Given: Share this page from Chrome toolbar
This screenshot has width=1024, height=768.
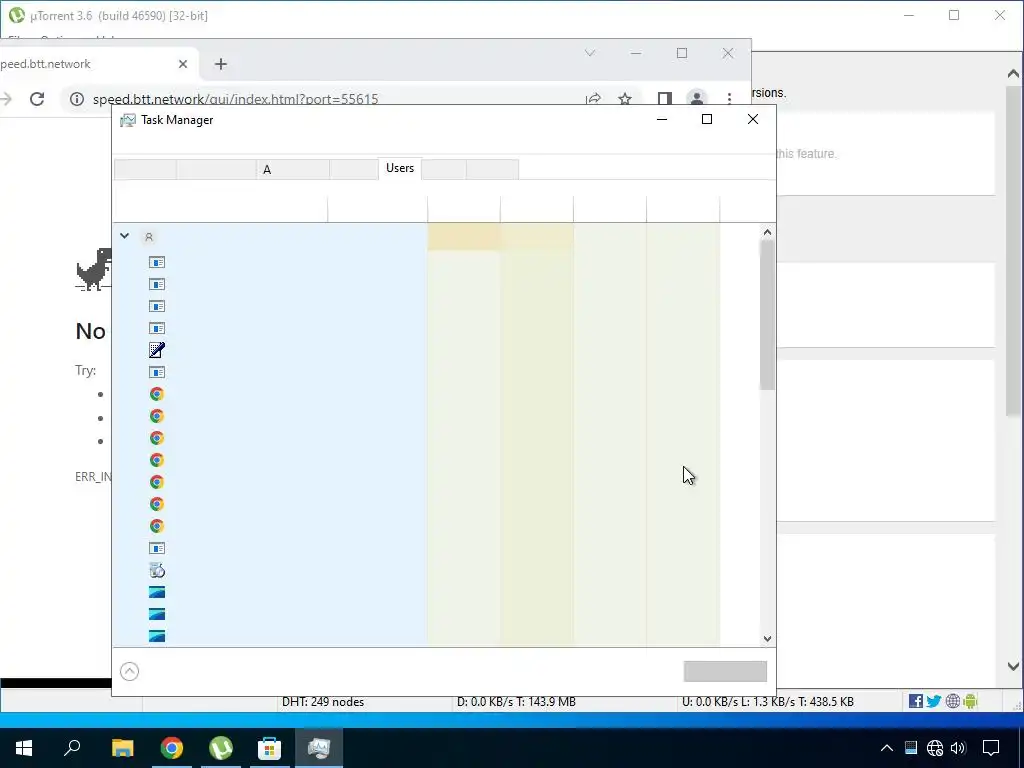Looking at the screenshot, I should click(593, 99).
